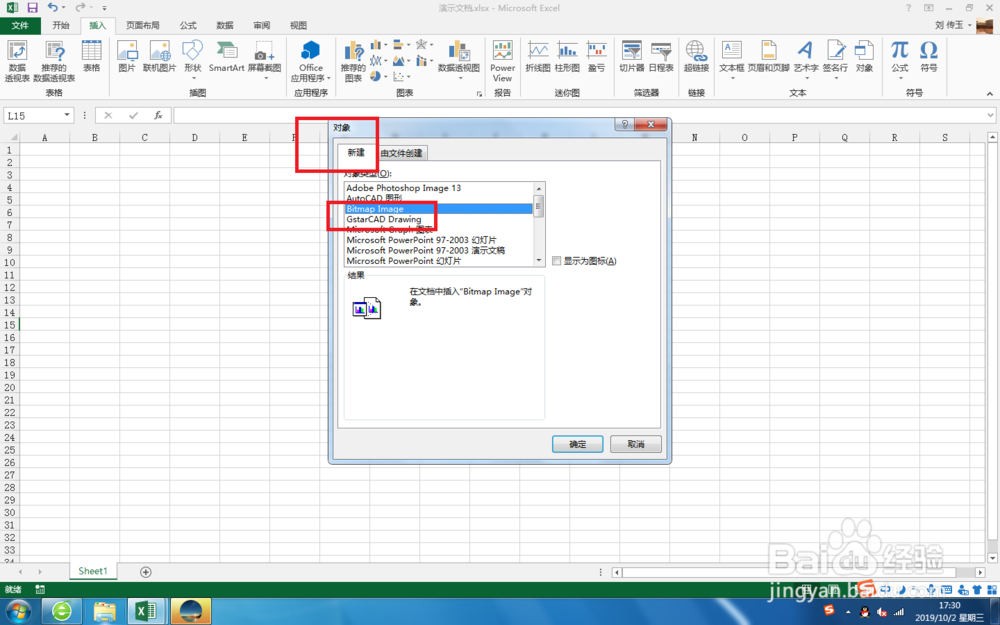This screenshot has width=1000, height=625.
Task: Insert a PivotTable (数据透视表)
Action: click(17, 61)
